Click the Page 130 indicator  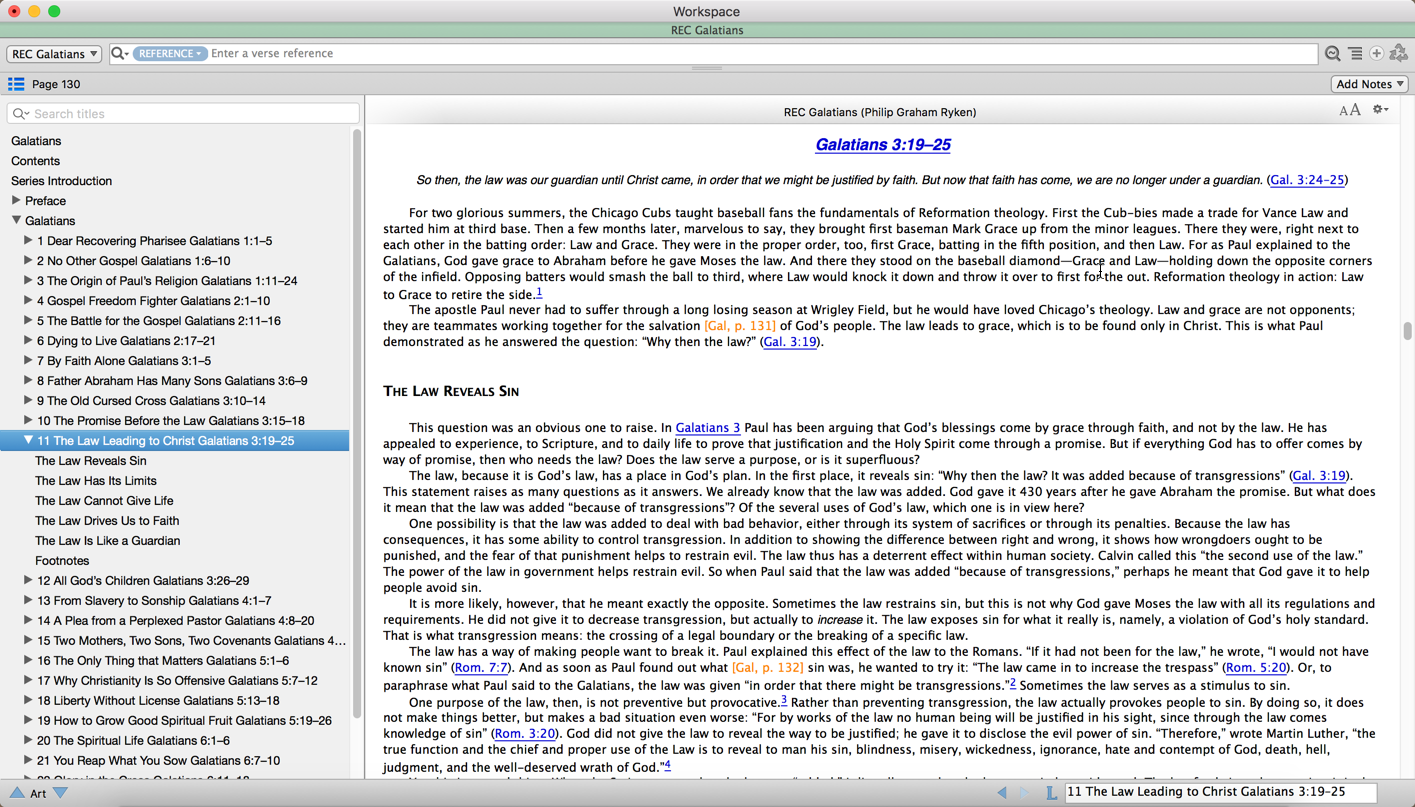point(56,84)
